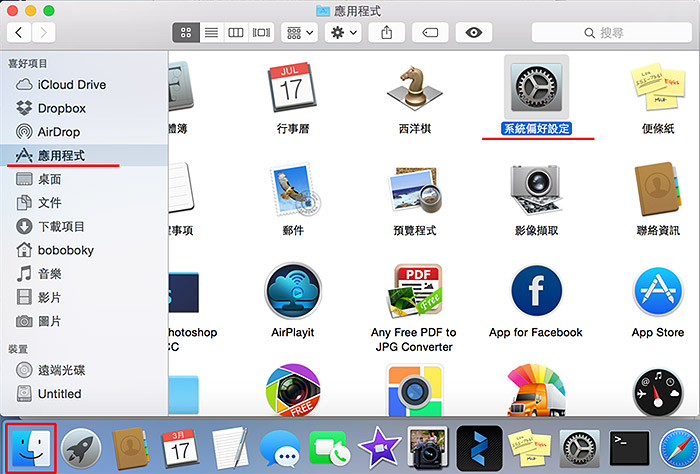700x474 pixels.
Task: Open the orange truck with color swatches app
Action: (x=536, y=390)
